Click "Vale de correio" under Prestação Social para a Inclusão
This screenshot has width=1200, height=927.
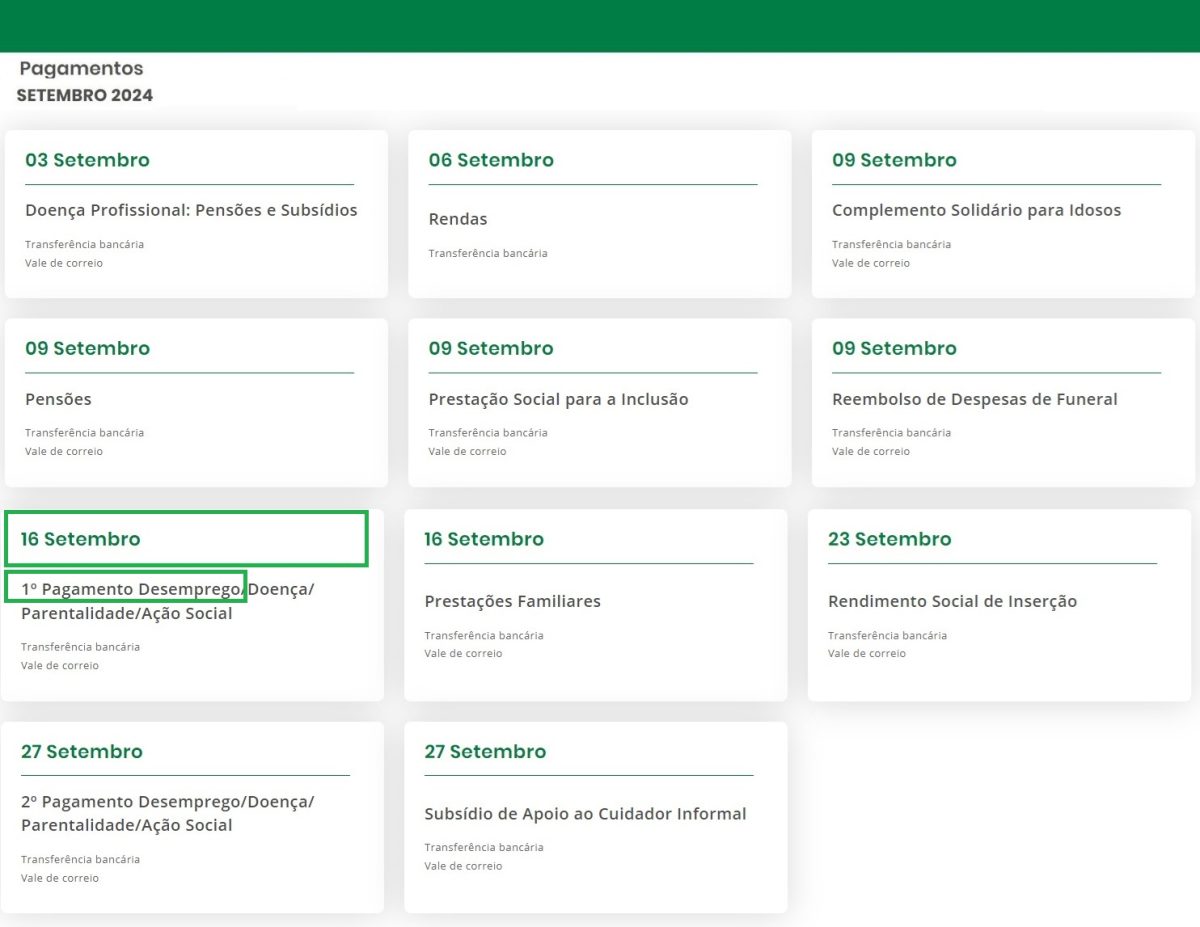[x=467, y=451]
